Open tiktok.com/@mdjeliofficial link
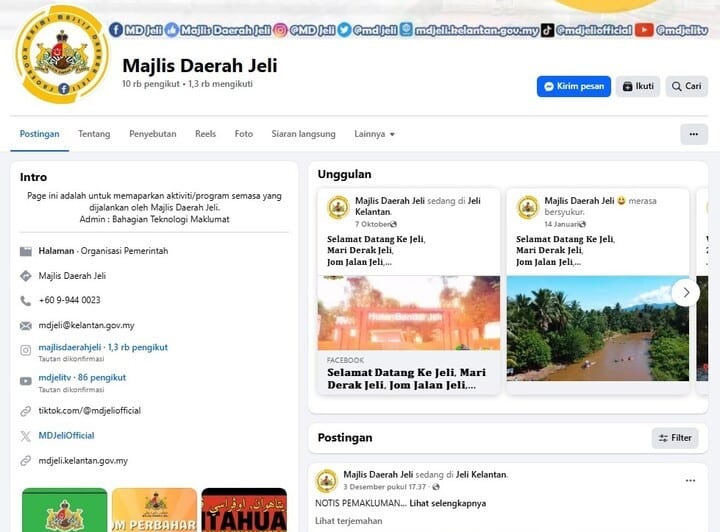 tap(90, 411)
